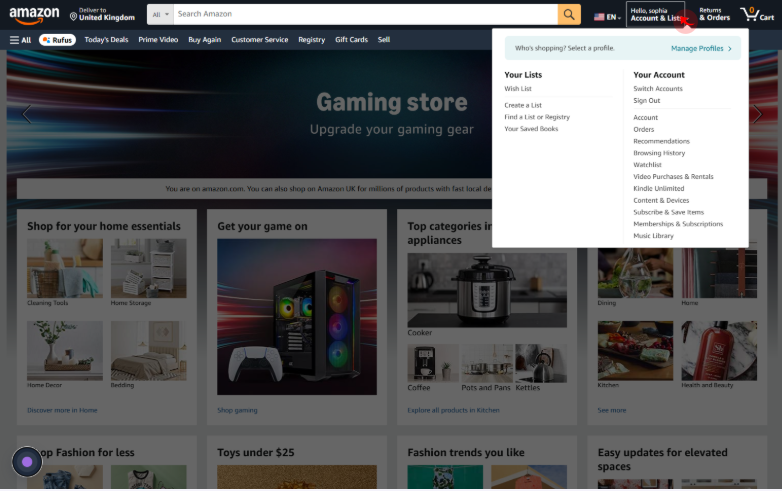Screen dimensions: 782x491
Task: Open Browsing History
Action: click(x=659, y=153)
